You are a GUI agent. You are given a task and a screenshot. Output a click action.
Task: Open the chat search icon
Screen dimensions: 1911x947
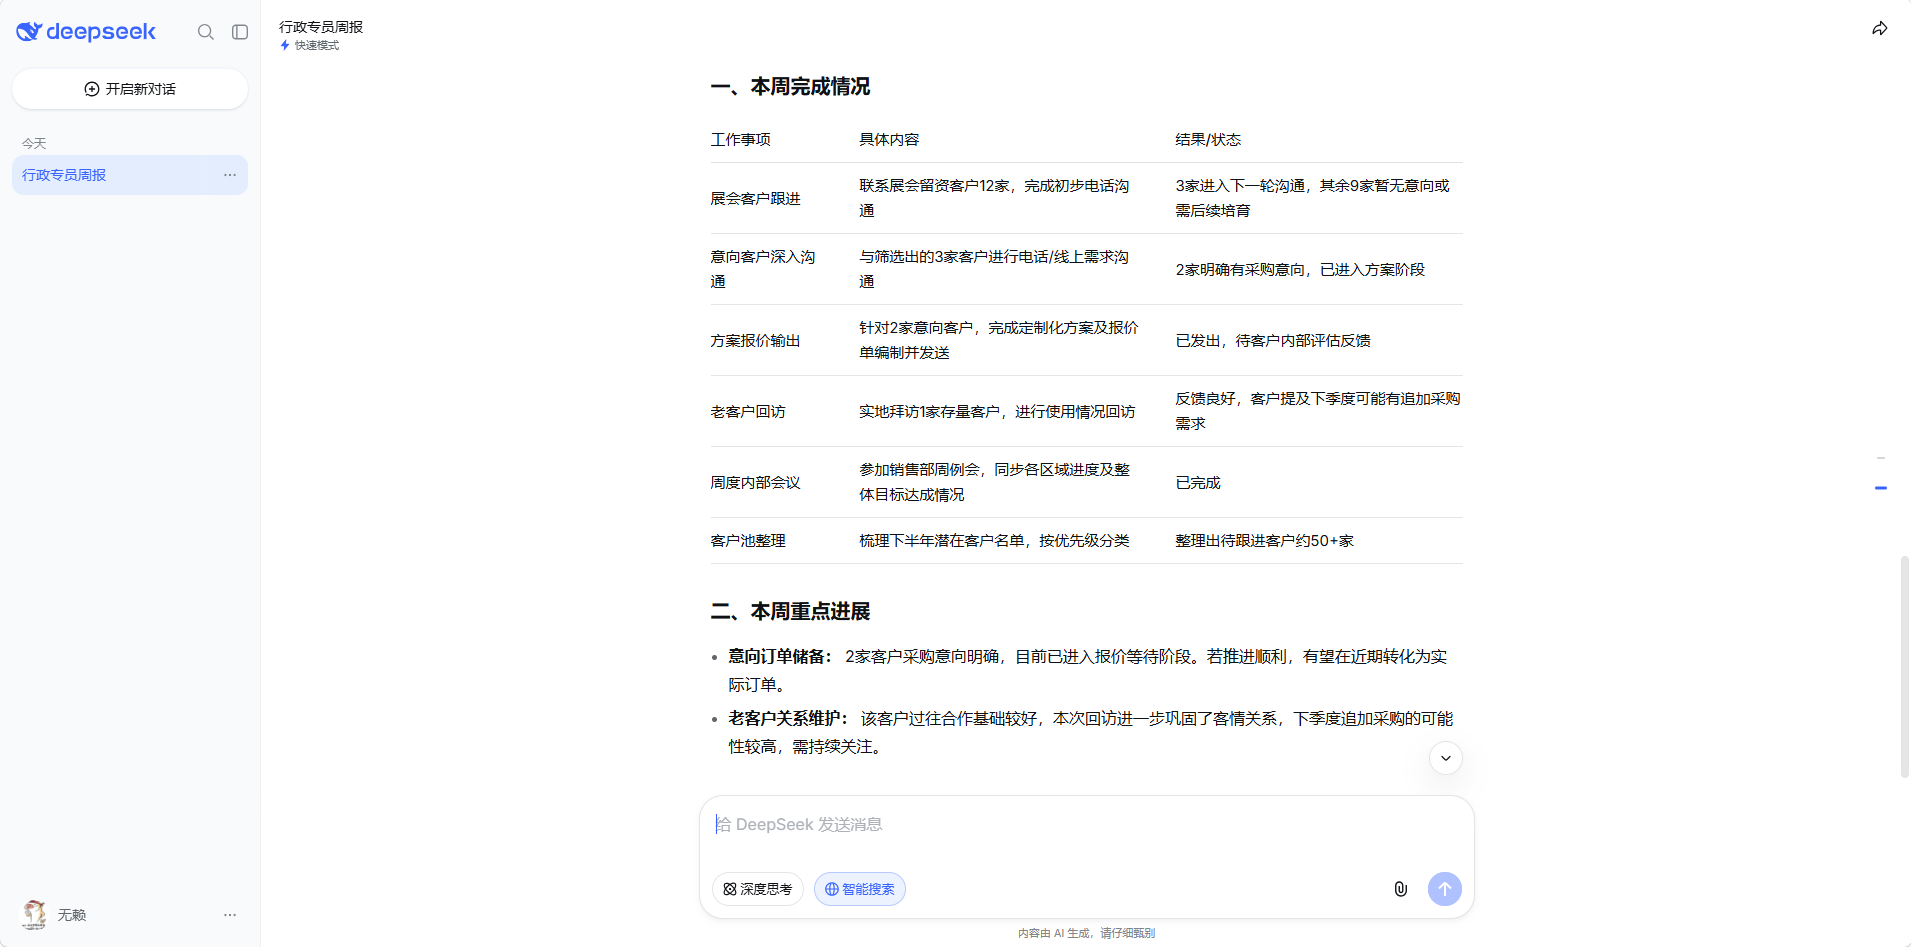(x=206, y=32)
